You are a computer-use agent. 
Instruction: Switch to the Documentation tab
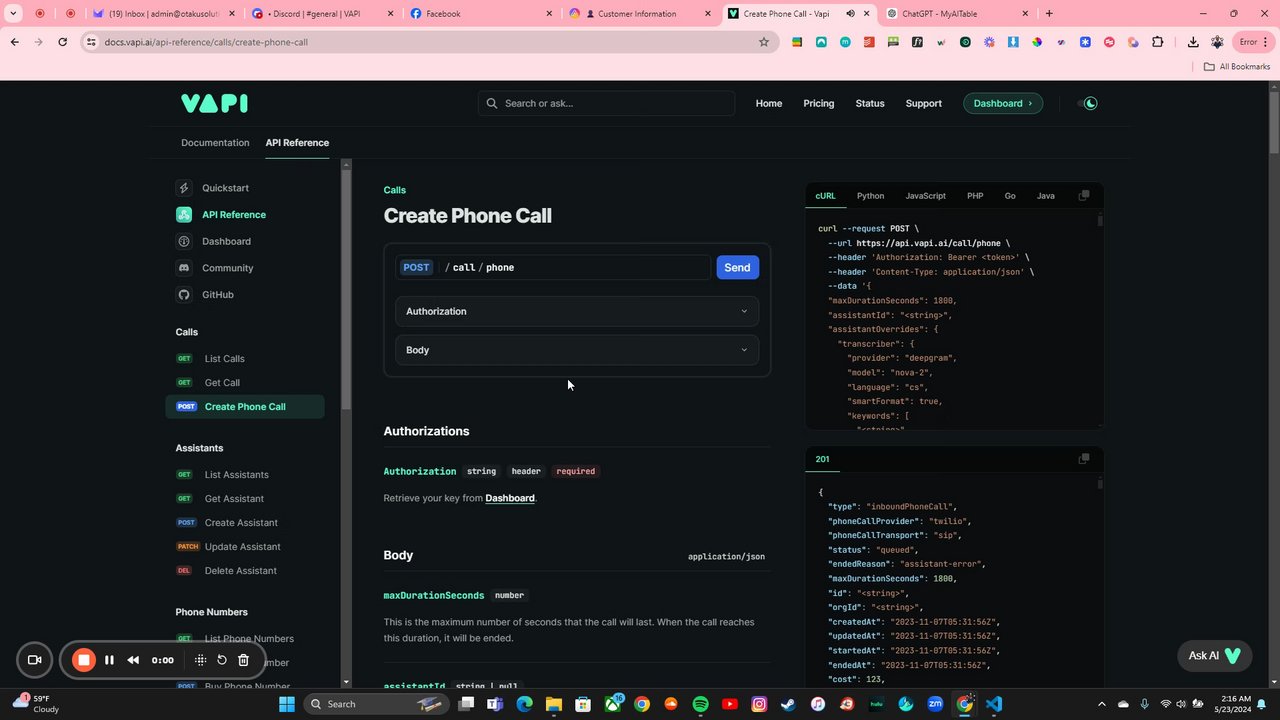(215, 142)
